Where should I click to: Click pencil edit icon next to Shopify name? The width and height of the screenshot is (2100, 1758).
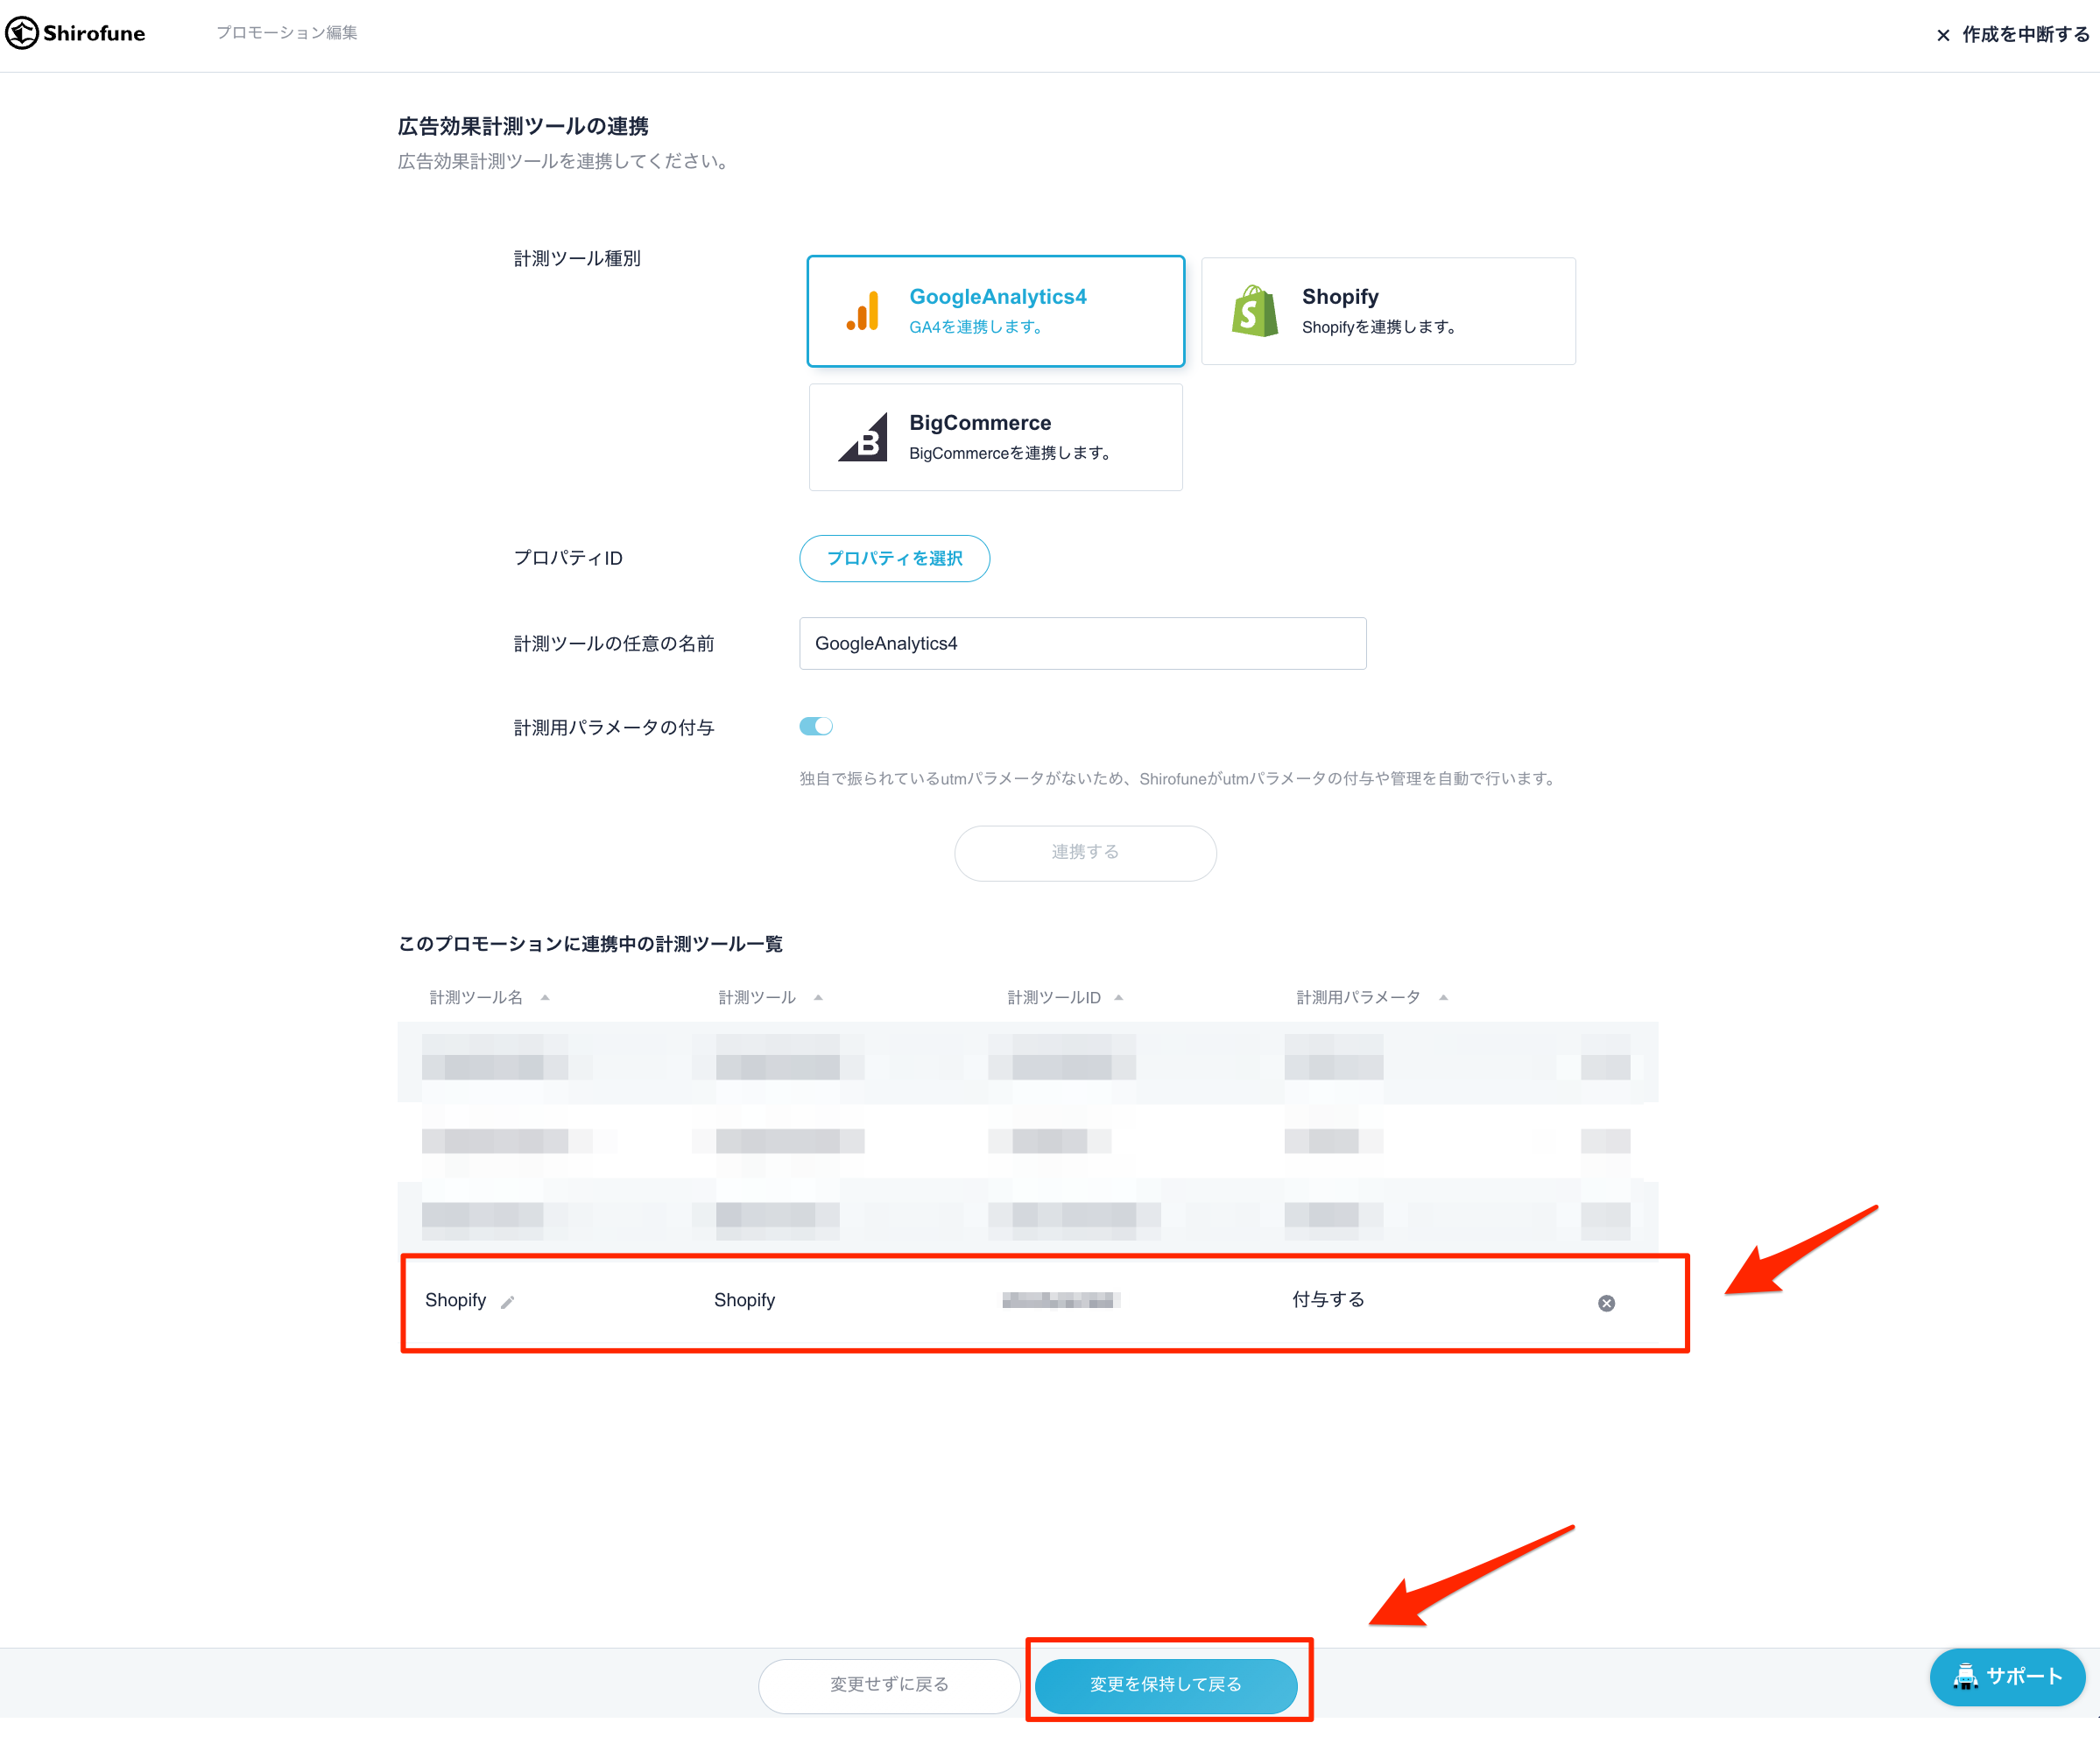508,1301
